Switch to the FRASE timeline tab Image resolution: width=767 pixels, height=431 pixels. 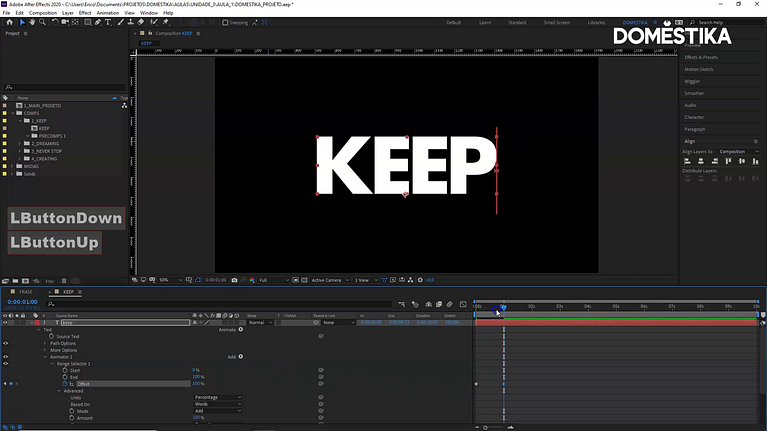tap(26, 292)
